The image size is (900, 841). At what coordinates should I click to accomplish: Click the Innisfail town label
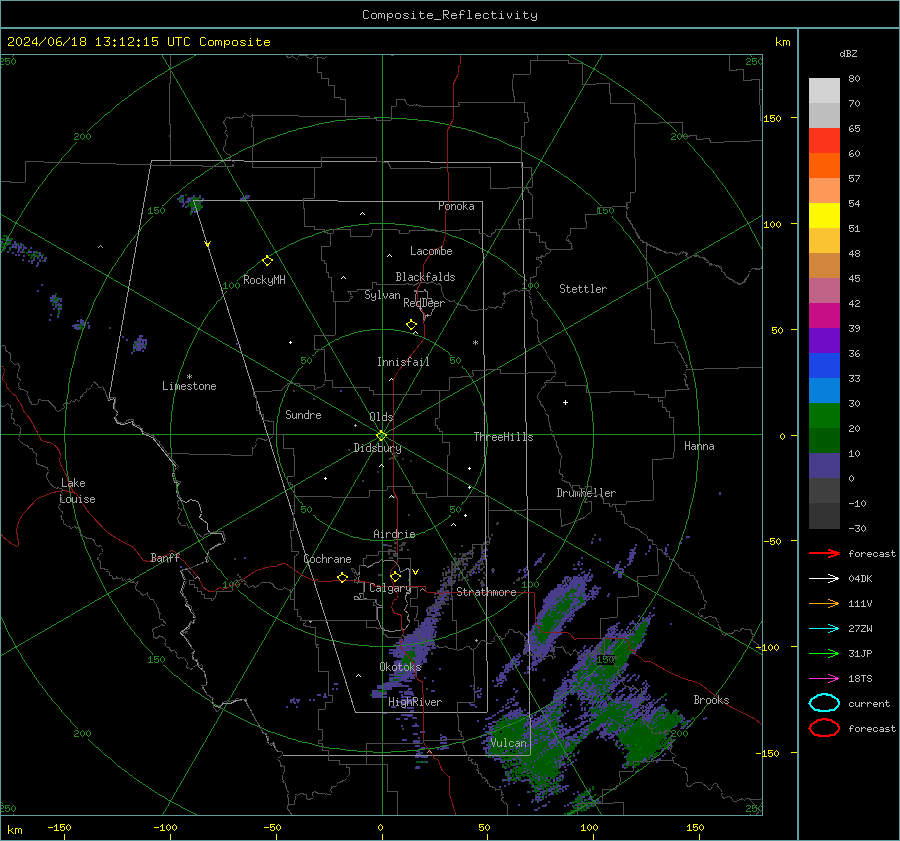click(403, 362)
